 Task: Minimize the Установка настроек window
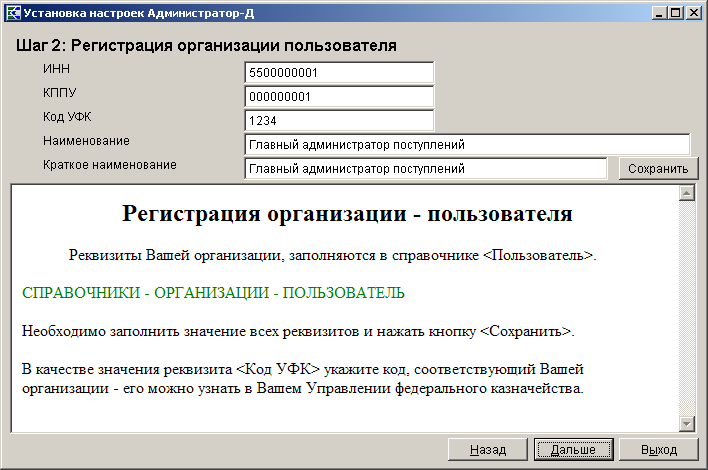point(659,13)
